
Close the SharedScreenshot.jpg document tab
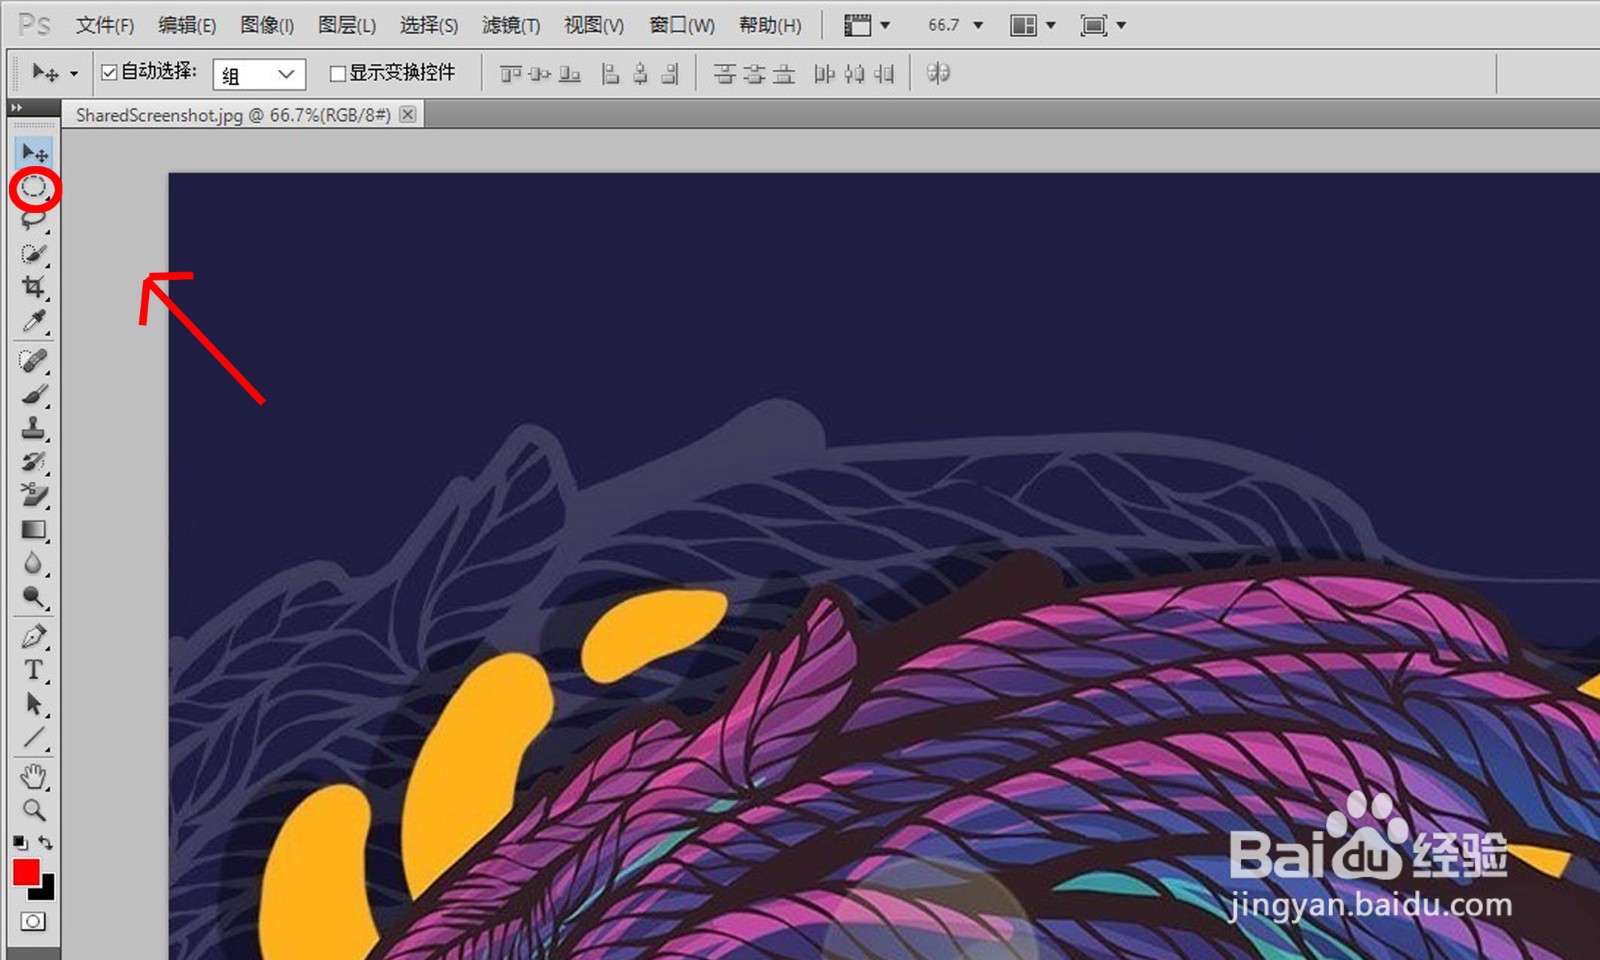(x=407, y=115)
